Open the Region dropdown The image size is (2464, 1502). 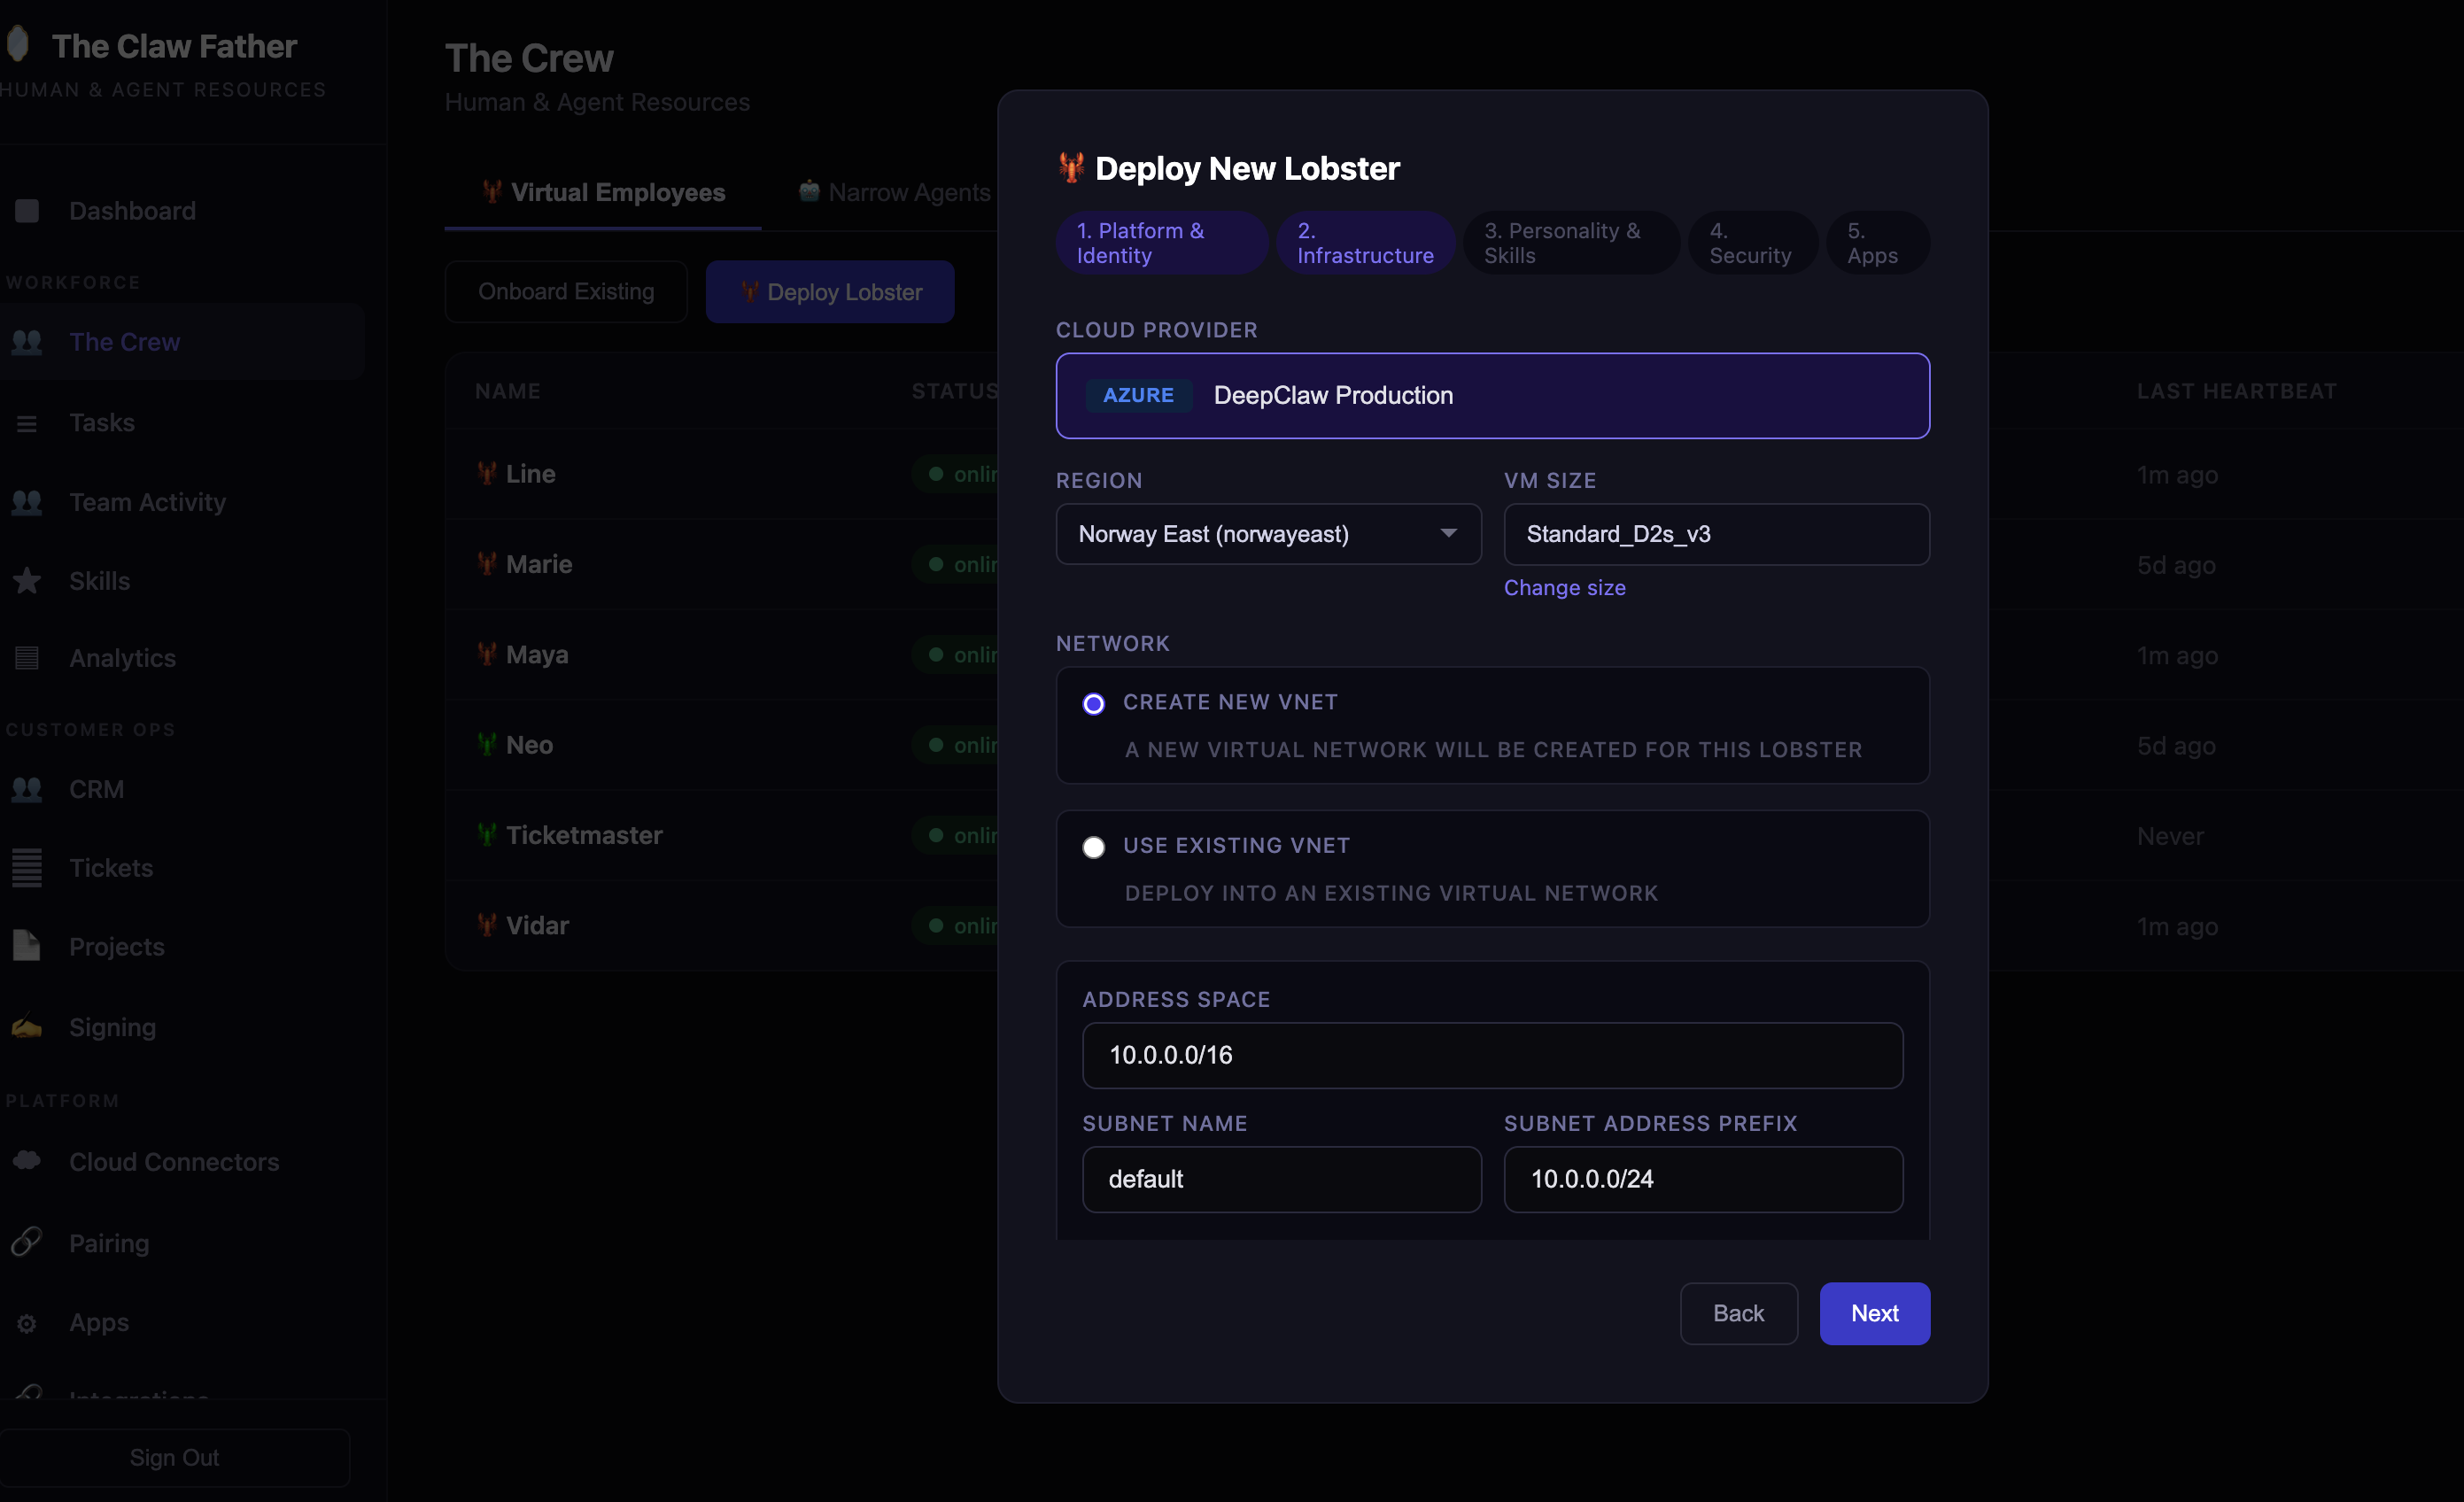[1268, 534]
